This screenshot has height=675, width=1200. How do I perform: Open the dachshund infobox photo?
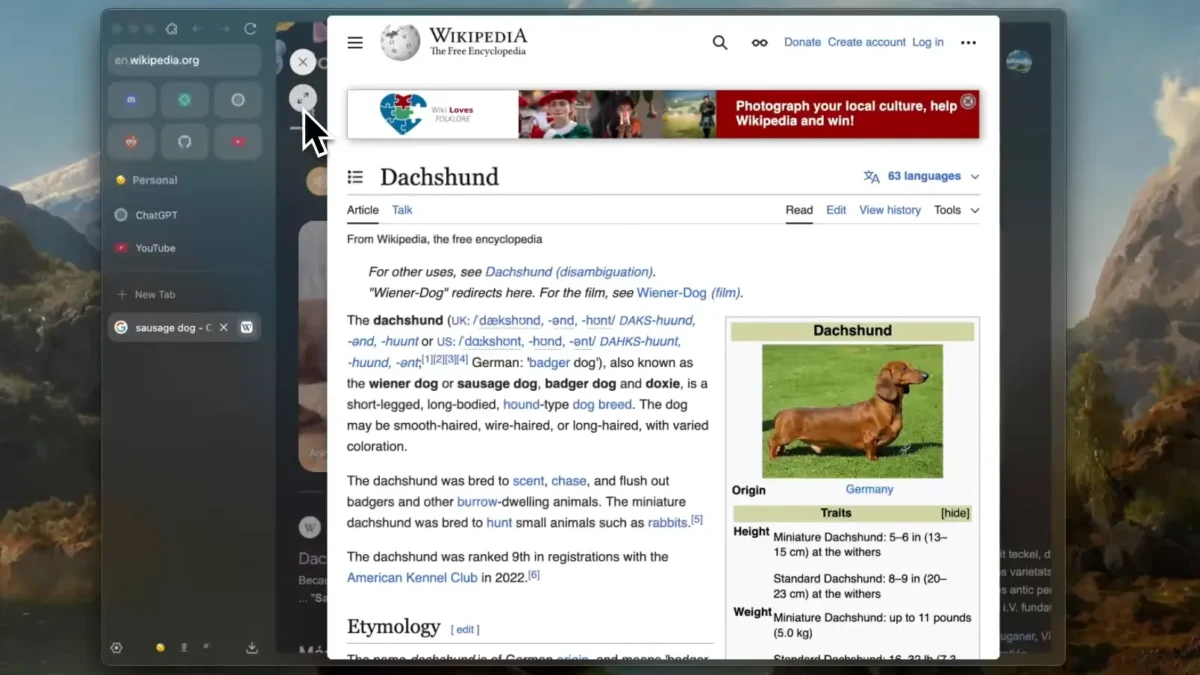[852, 411]
